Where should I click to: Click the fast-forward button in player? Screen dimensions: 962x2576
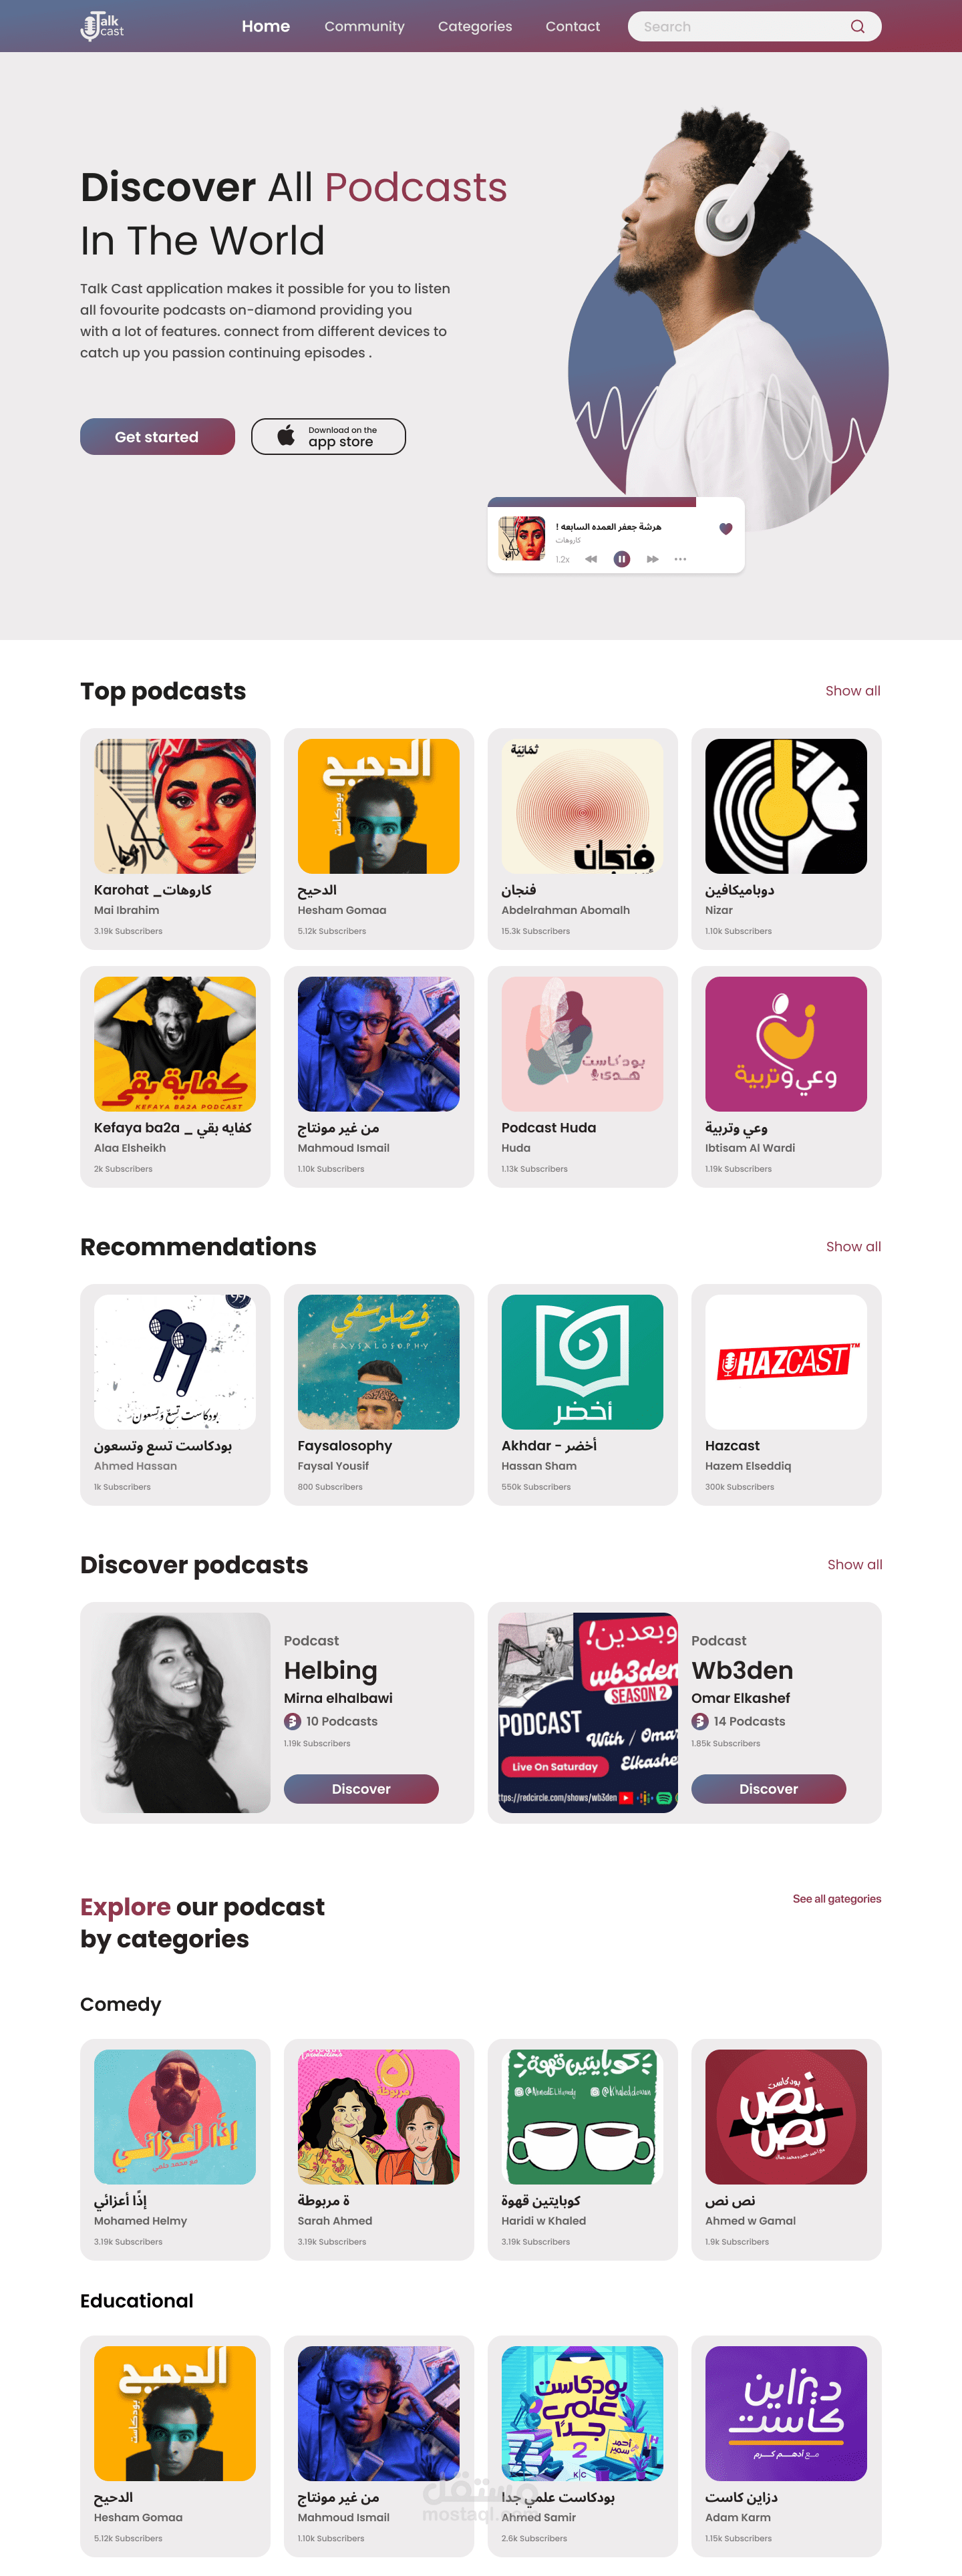pos(652,559)
